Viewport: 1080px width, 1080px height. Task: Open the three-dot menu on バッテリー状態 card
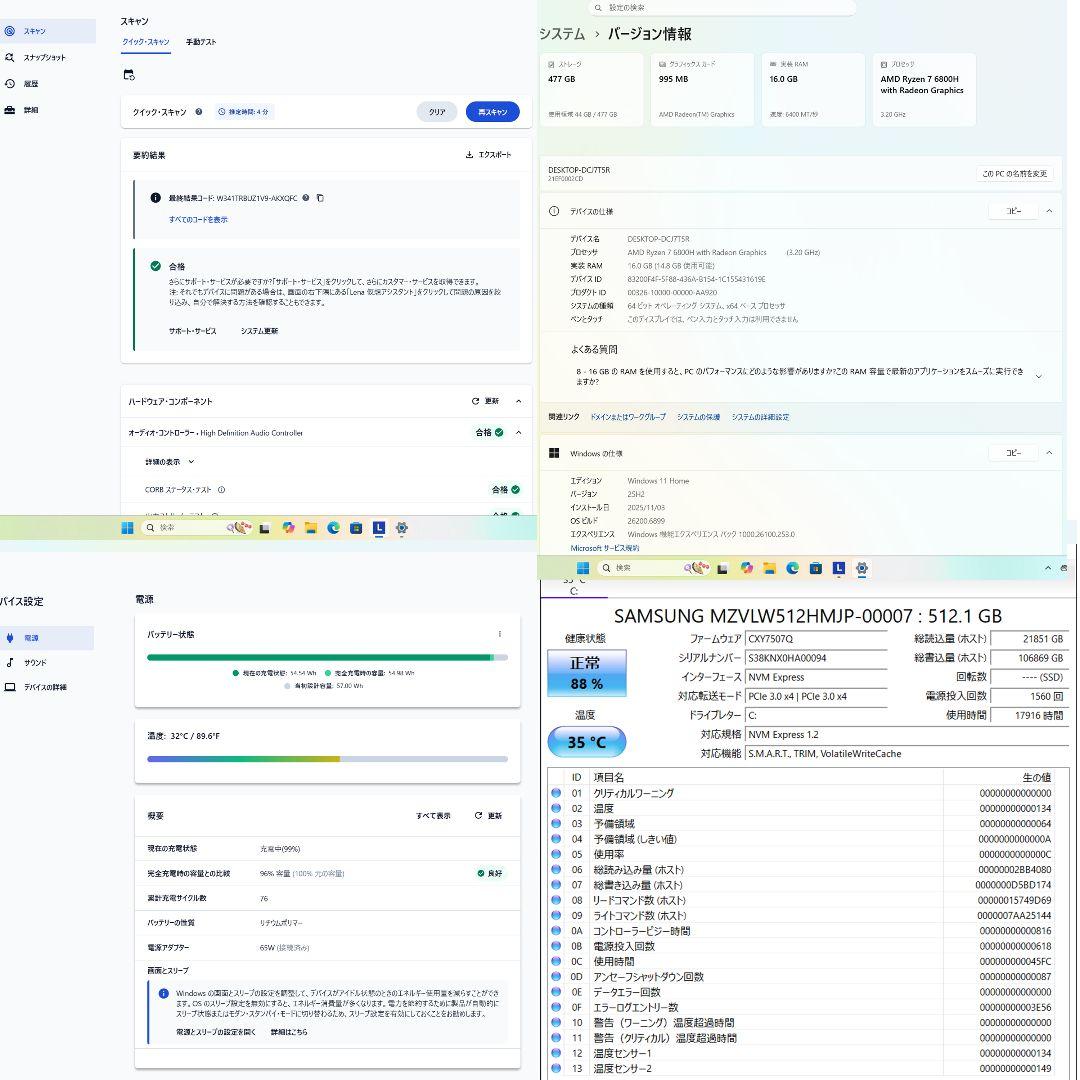pos(499,634)
